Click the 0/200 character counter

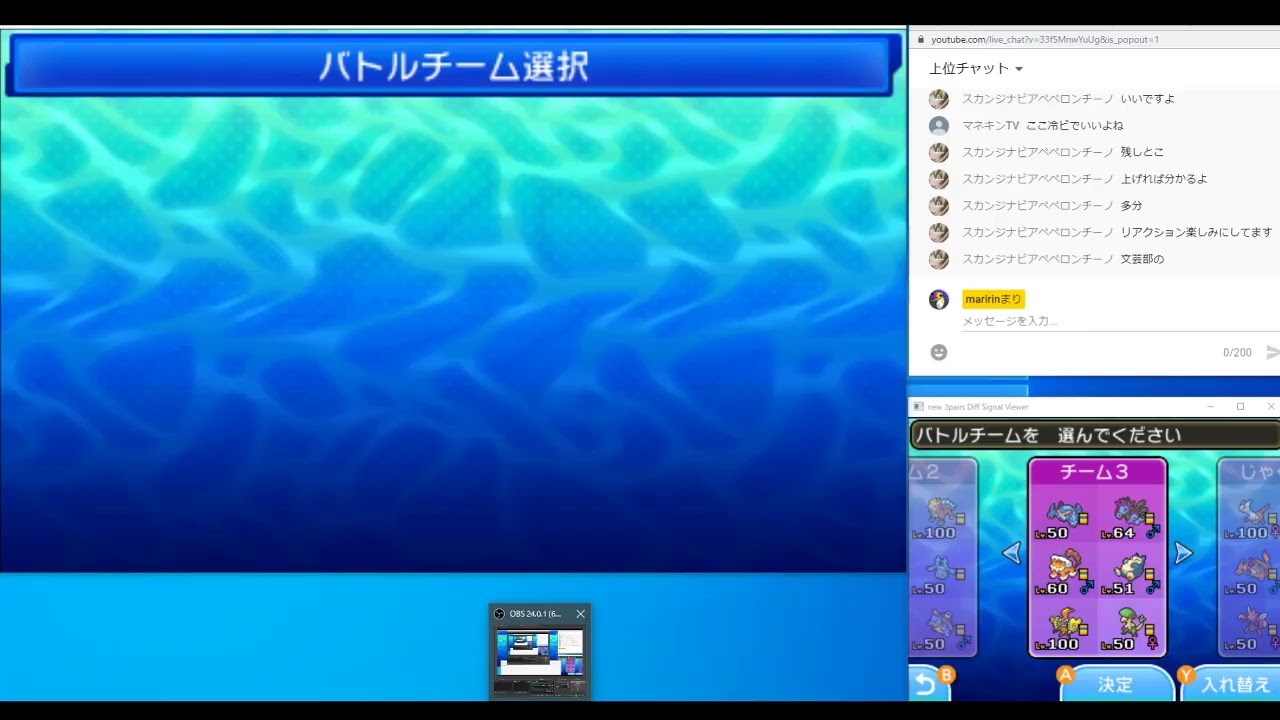coord(1237,353)
